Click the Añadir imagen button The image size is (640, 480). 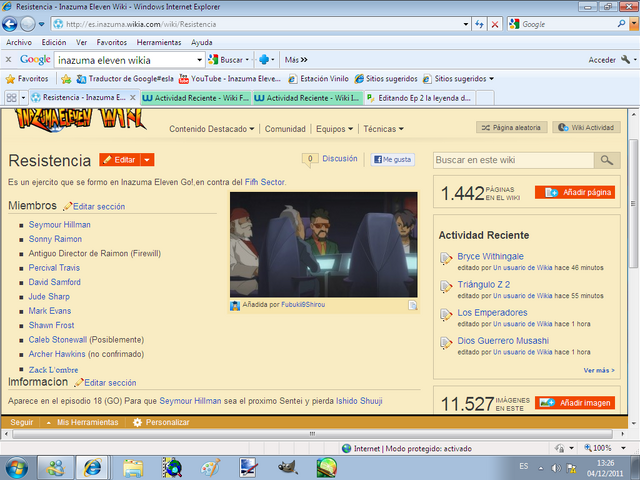575,403
